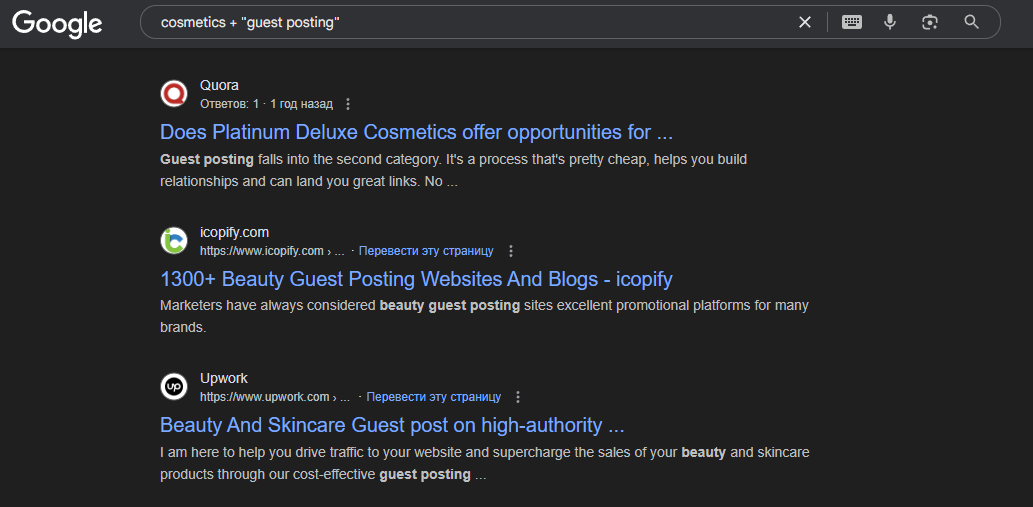
Task: Open more options for Quora result
Action: click(349, 104)
